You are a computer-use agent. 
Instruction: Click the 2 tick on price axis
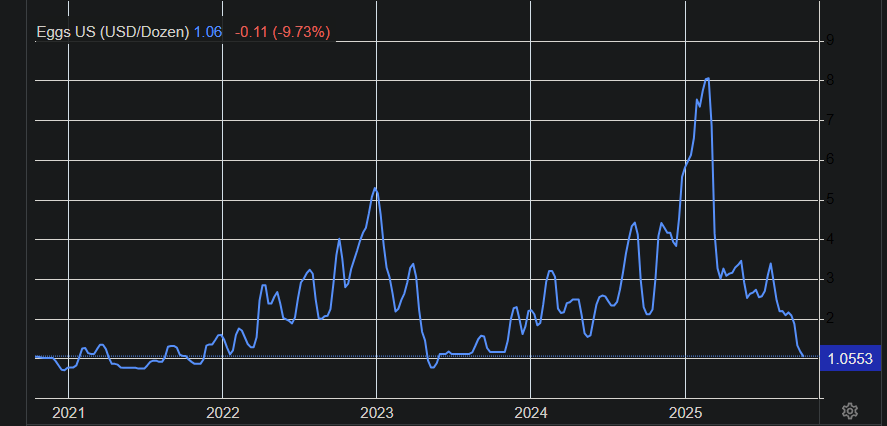pyautogui.click(x=830, y=319)
